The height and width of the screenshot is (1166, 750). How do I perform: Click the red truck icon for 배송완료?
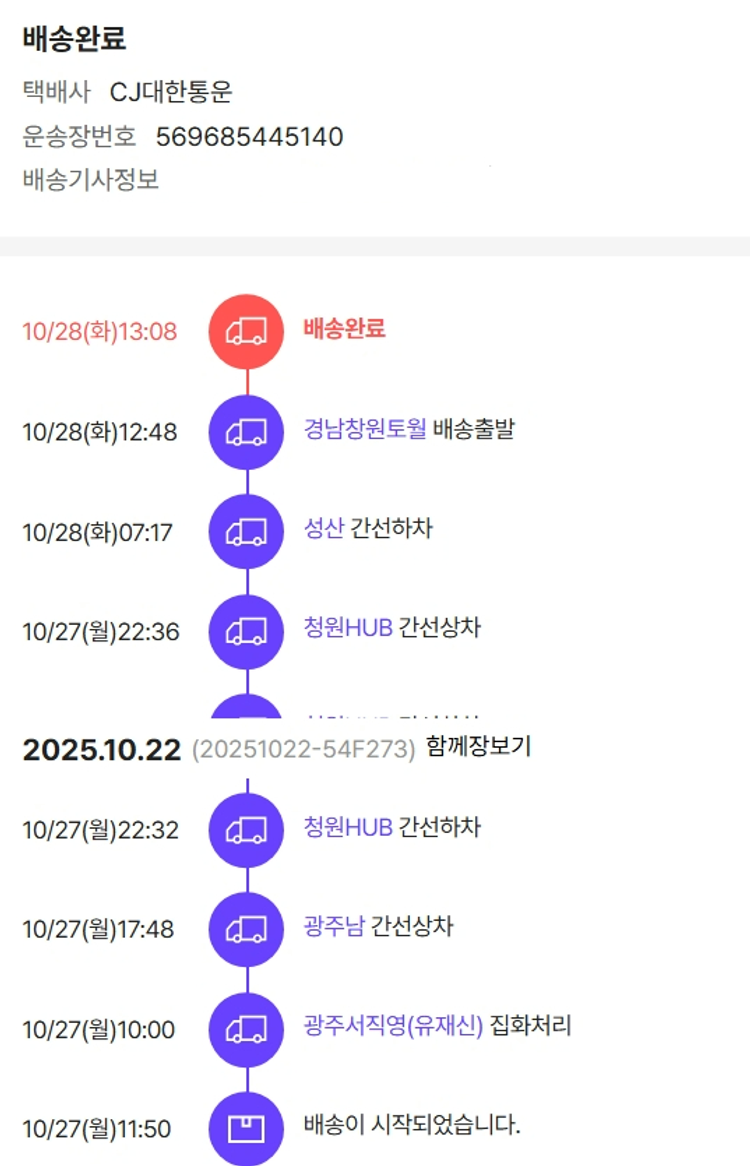[246, 332]
